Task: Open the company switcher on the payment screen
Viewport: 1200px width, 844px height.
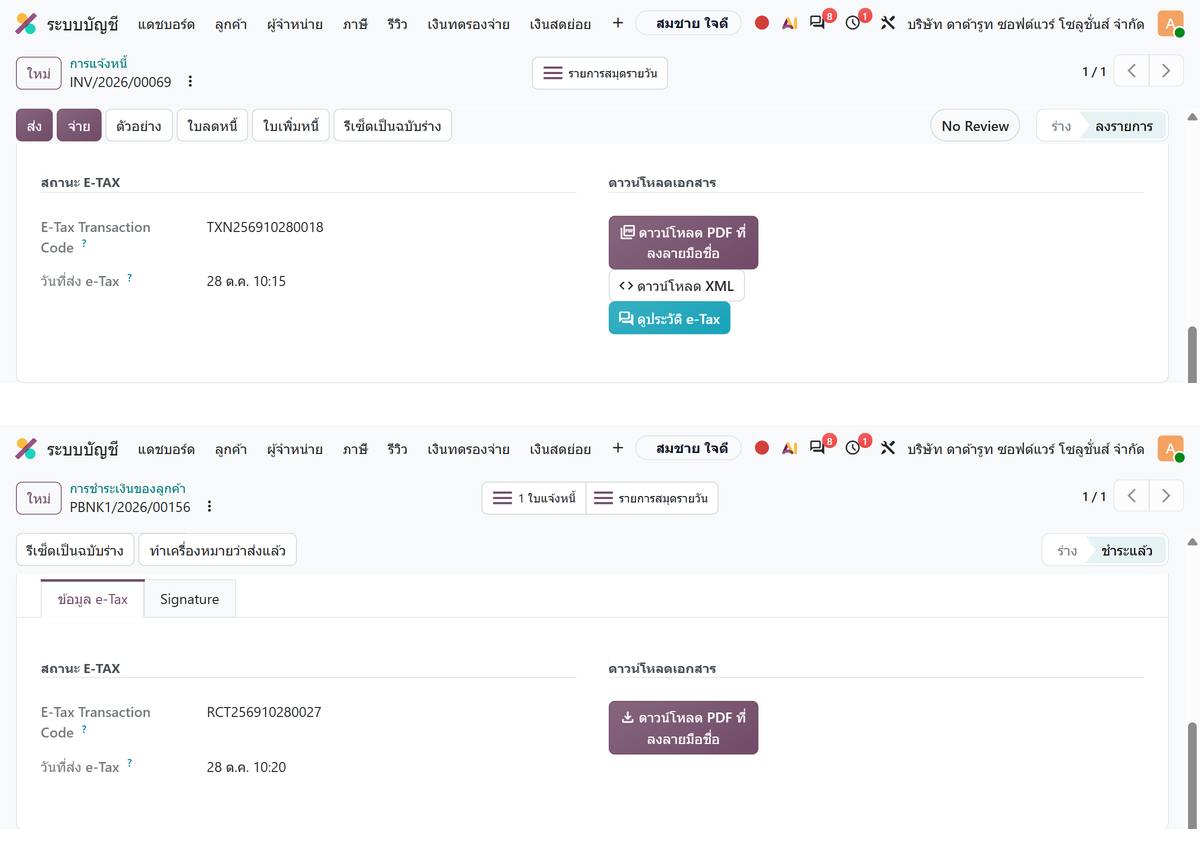Action: [1026, 448]
